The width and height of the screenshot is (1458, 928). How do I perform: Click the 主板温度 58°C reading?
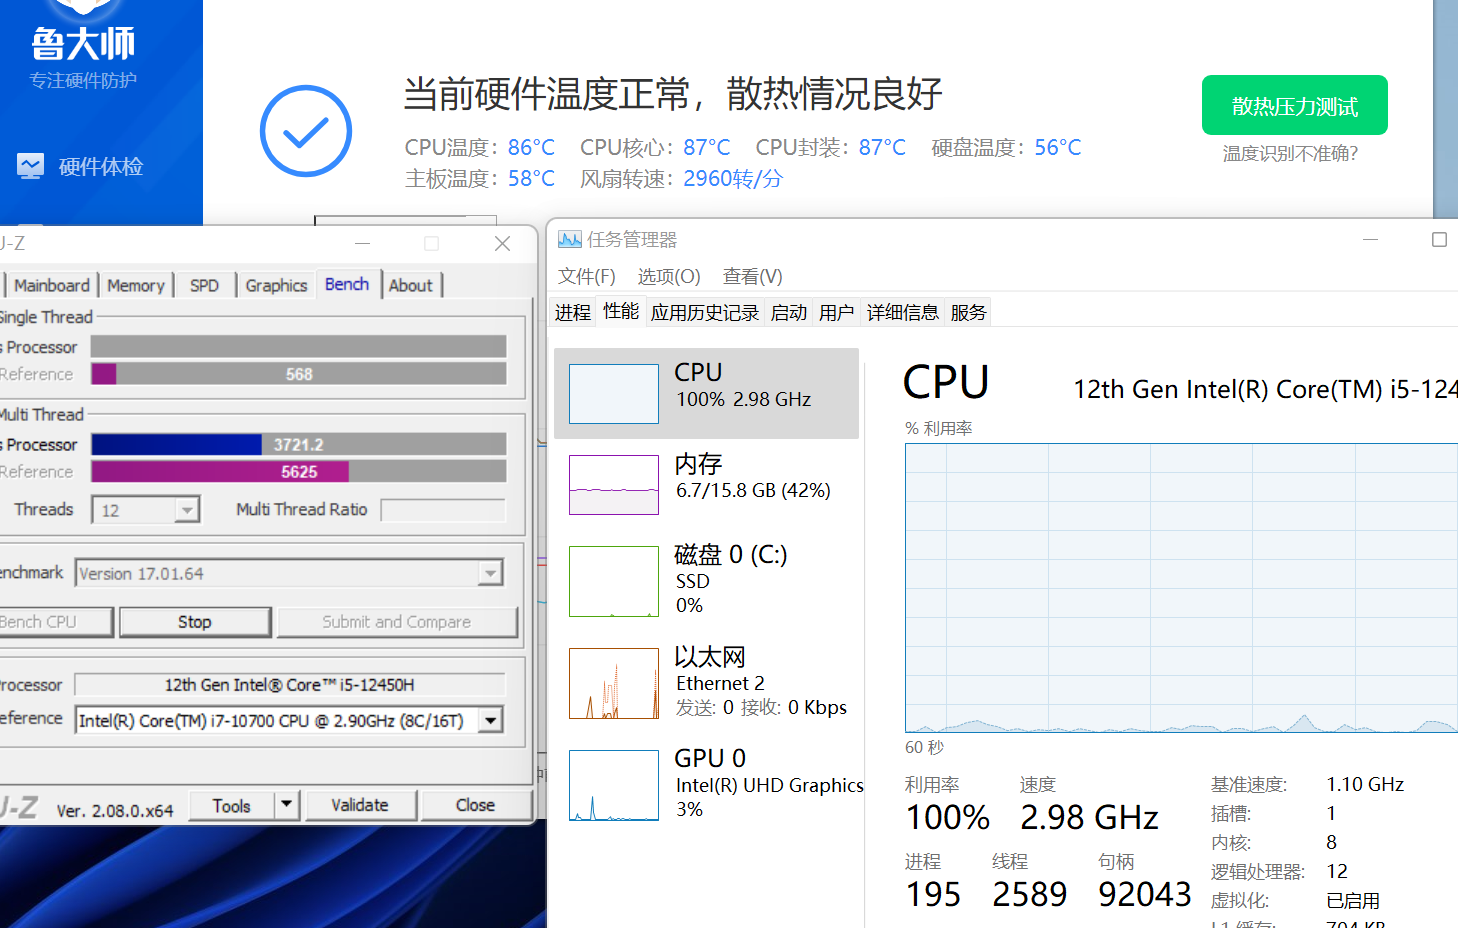(x=480, y=178)
